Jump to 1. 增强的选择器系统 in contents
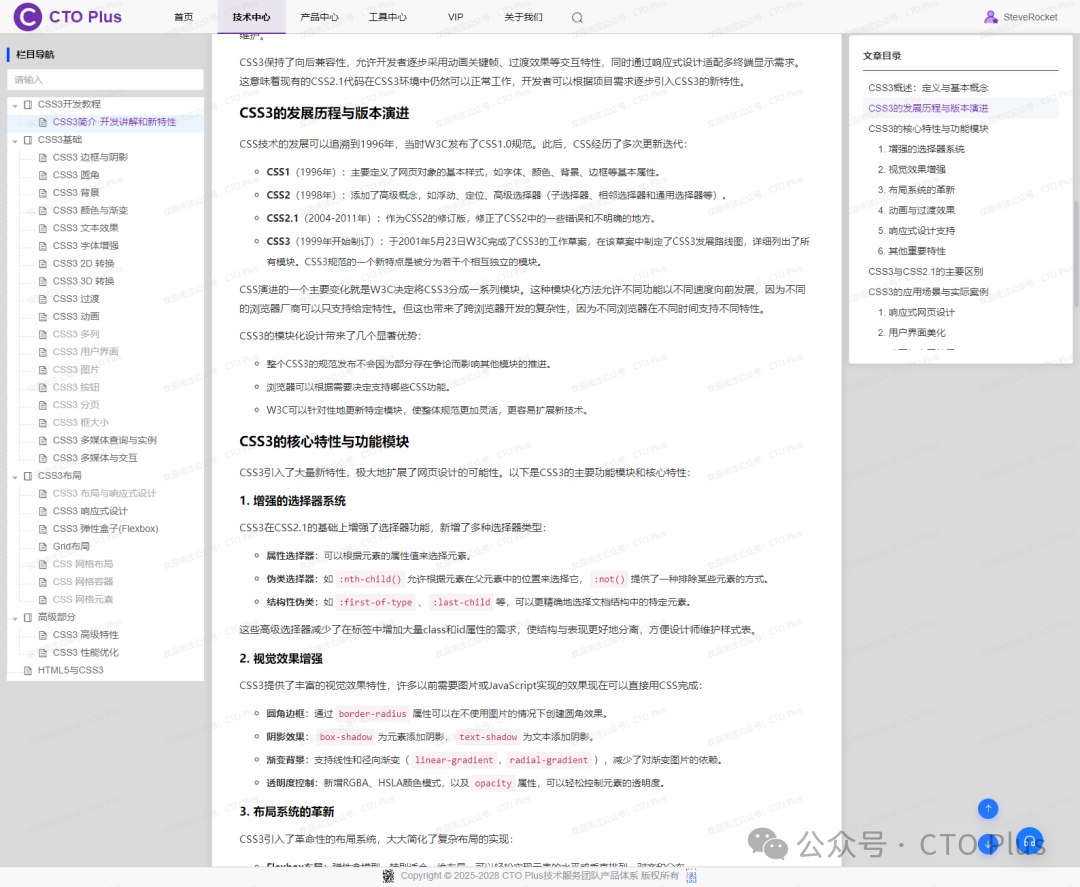The height and width of the screenshot is (887, 1080). point(921,149)
